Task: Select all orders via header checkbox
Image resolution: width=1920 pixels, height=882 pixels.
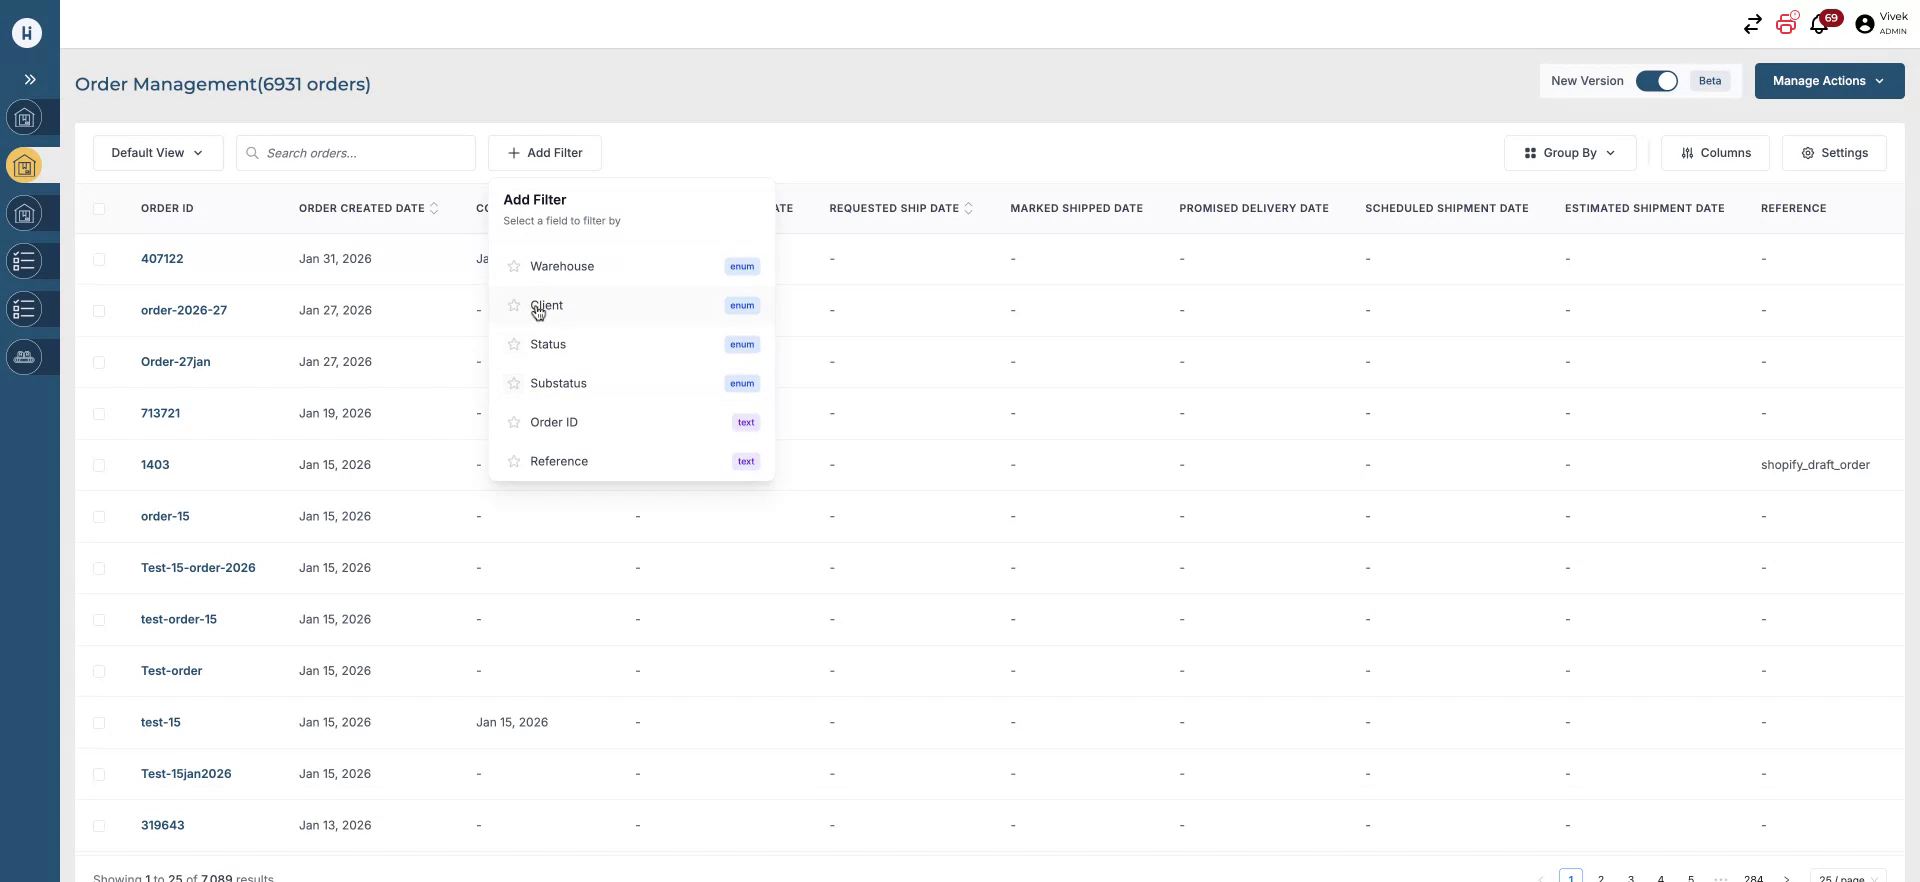Action: point(99,209)
